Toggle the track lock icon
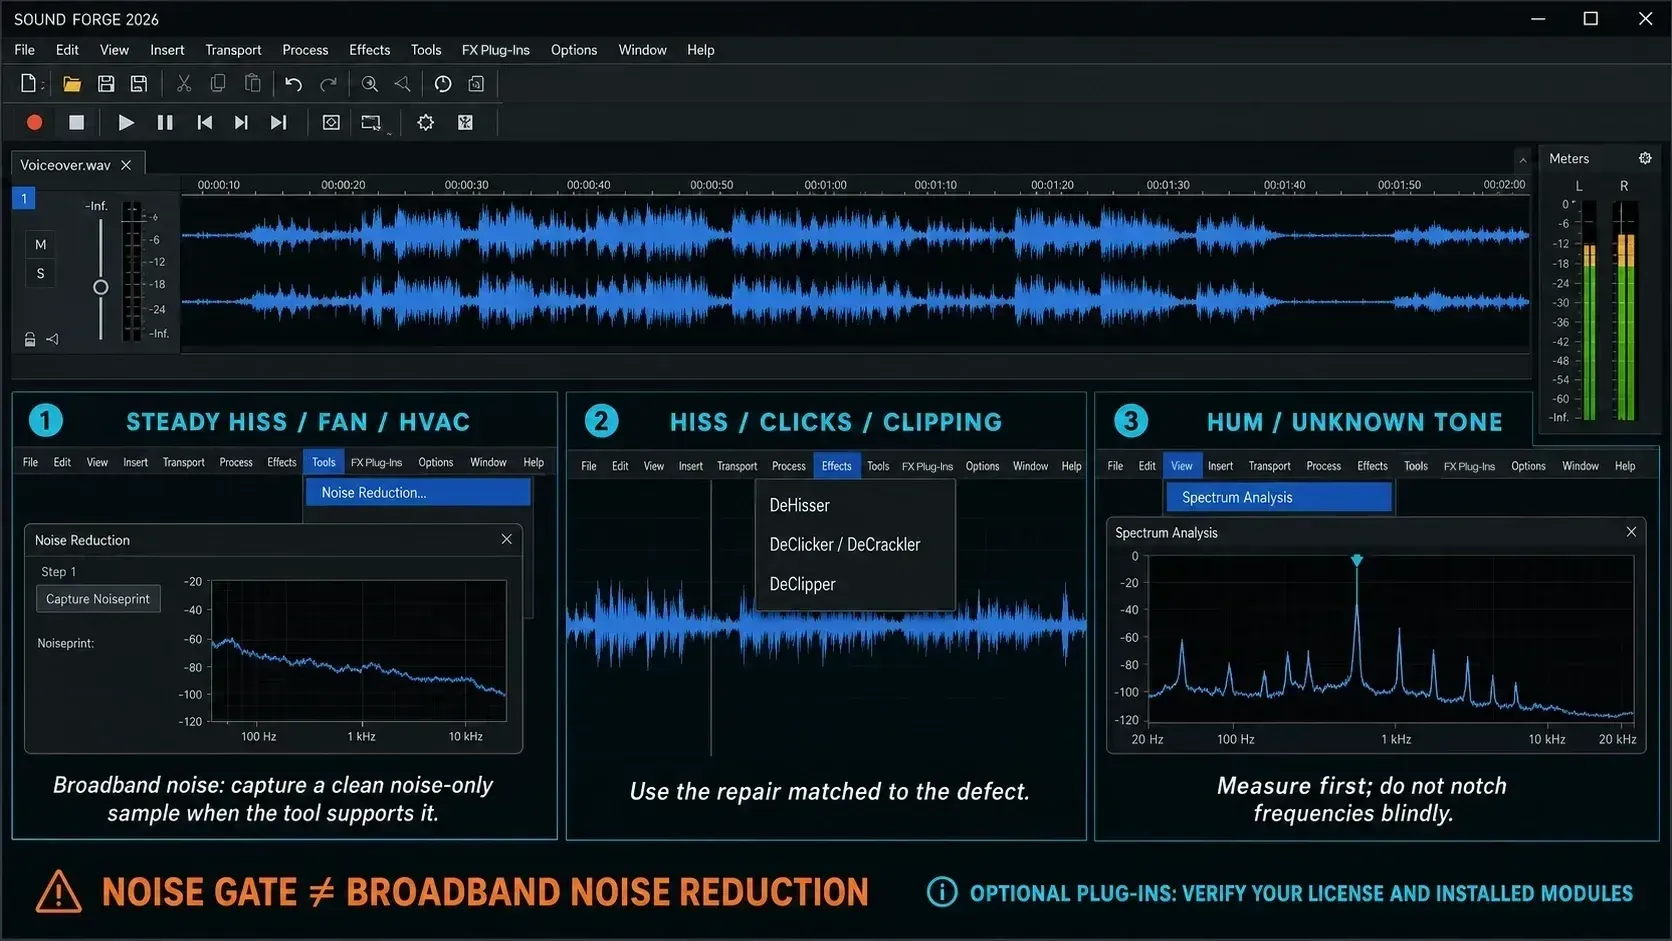 30,340
